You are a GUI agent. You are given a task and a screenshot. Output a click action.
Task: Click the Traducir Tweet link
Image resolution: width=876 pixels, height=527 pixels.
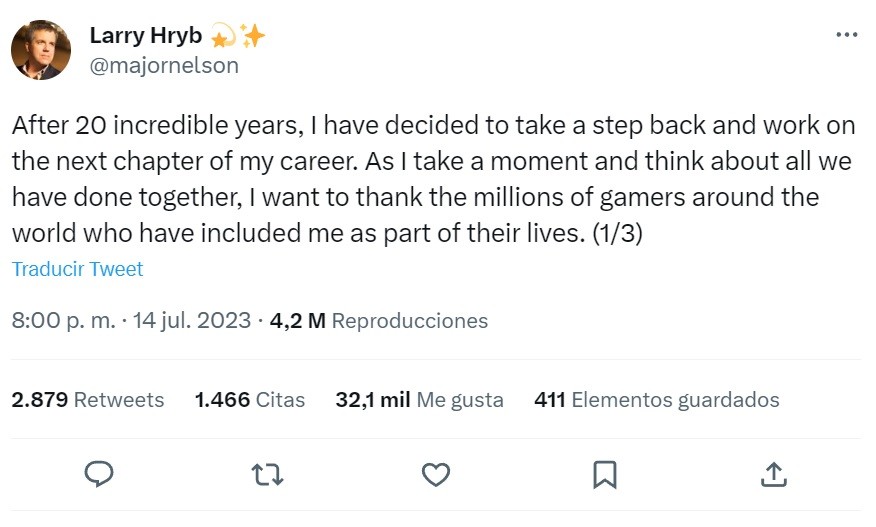tap(77, 269)
